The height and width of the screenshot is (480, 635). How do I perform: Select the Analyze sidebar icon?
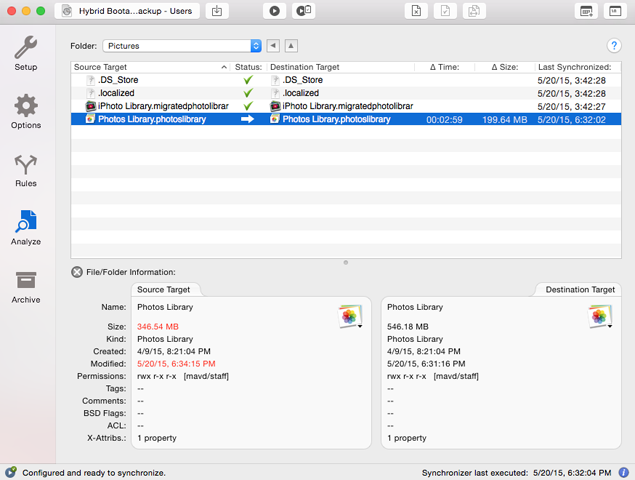tap(26, 228)
